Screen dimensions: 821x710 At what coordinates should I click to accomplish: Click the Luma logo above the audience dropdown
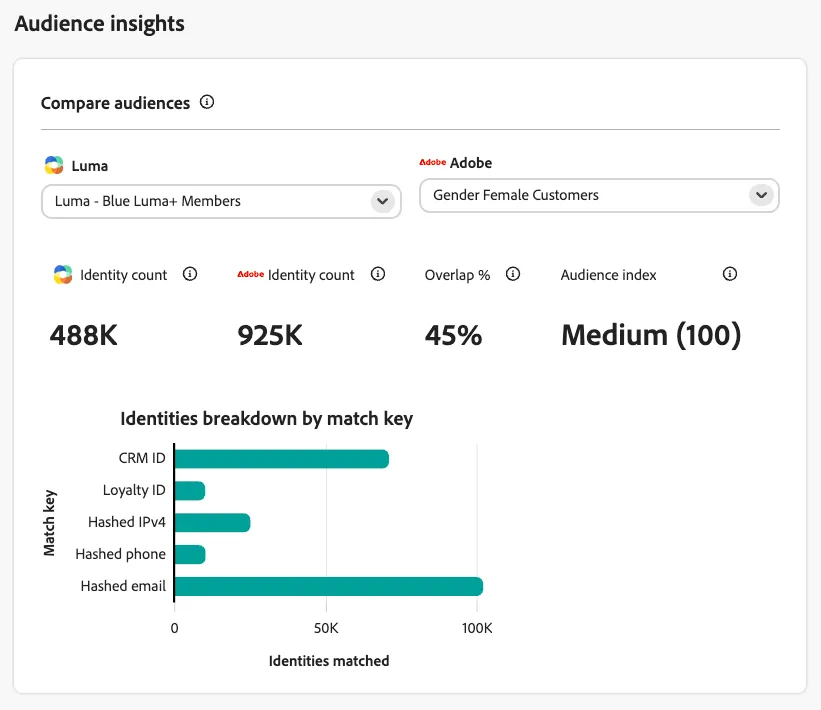[x=54, y=165]
